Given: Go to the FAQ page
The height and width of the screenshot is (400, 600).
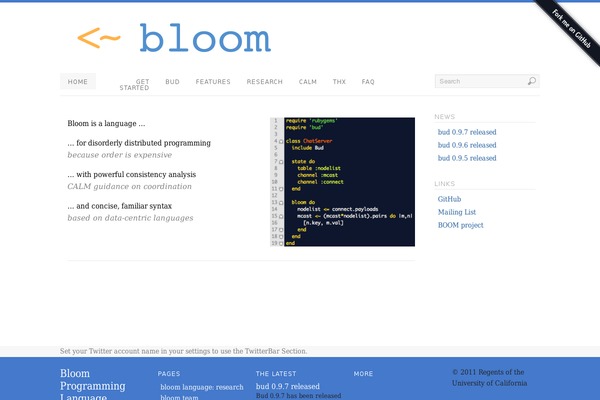Looking at the screenshot, I should [x=368, y=82].
